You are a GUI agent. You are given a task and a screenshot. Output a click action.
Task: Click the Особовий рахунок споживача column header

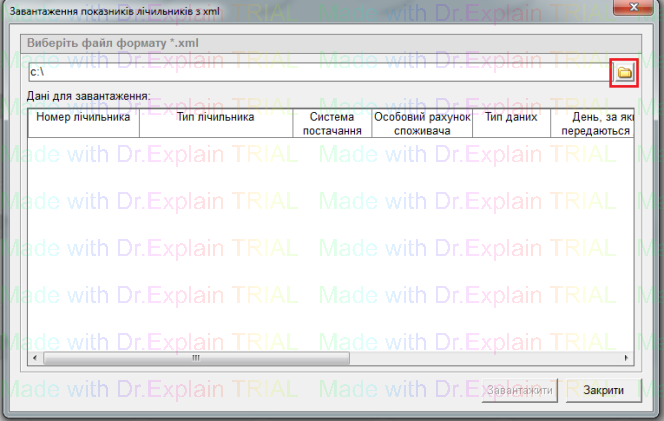pyautogui.click(x=421, y=124)
